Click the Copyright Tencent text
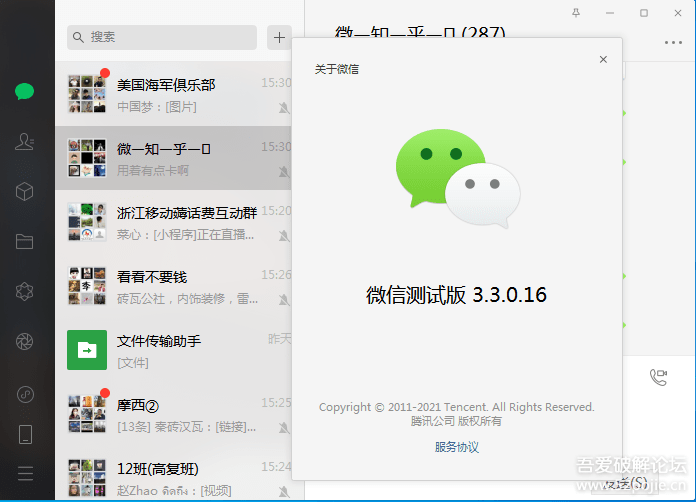Screen dimensions: 696x502 click(x=456, y=407)
